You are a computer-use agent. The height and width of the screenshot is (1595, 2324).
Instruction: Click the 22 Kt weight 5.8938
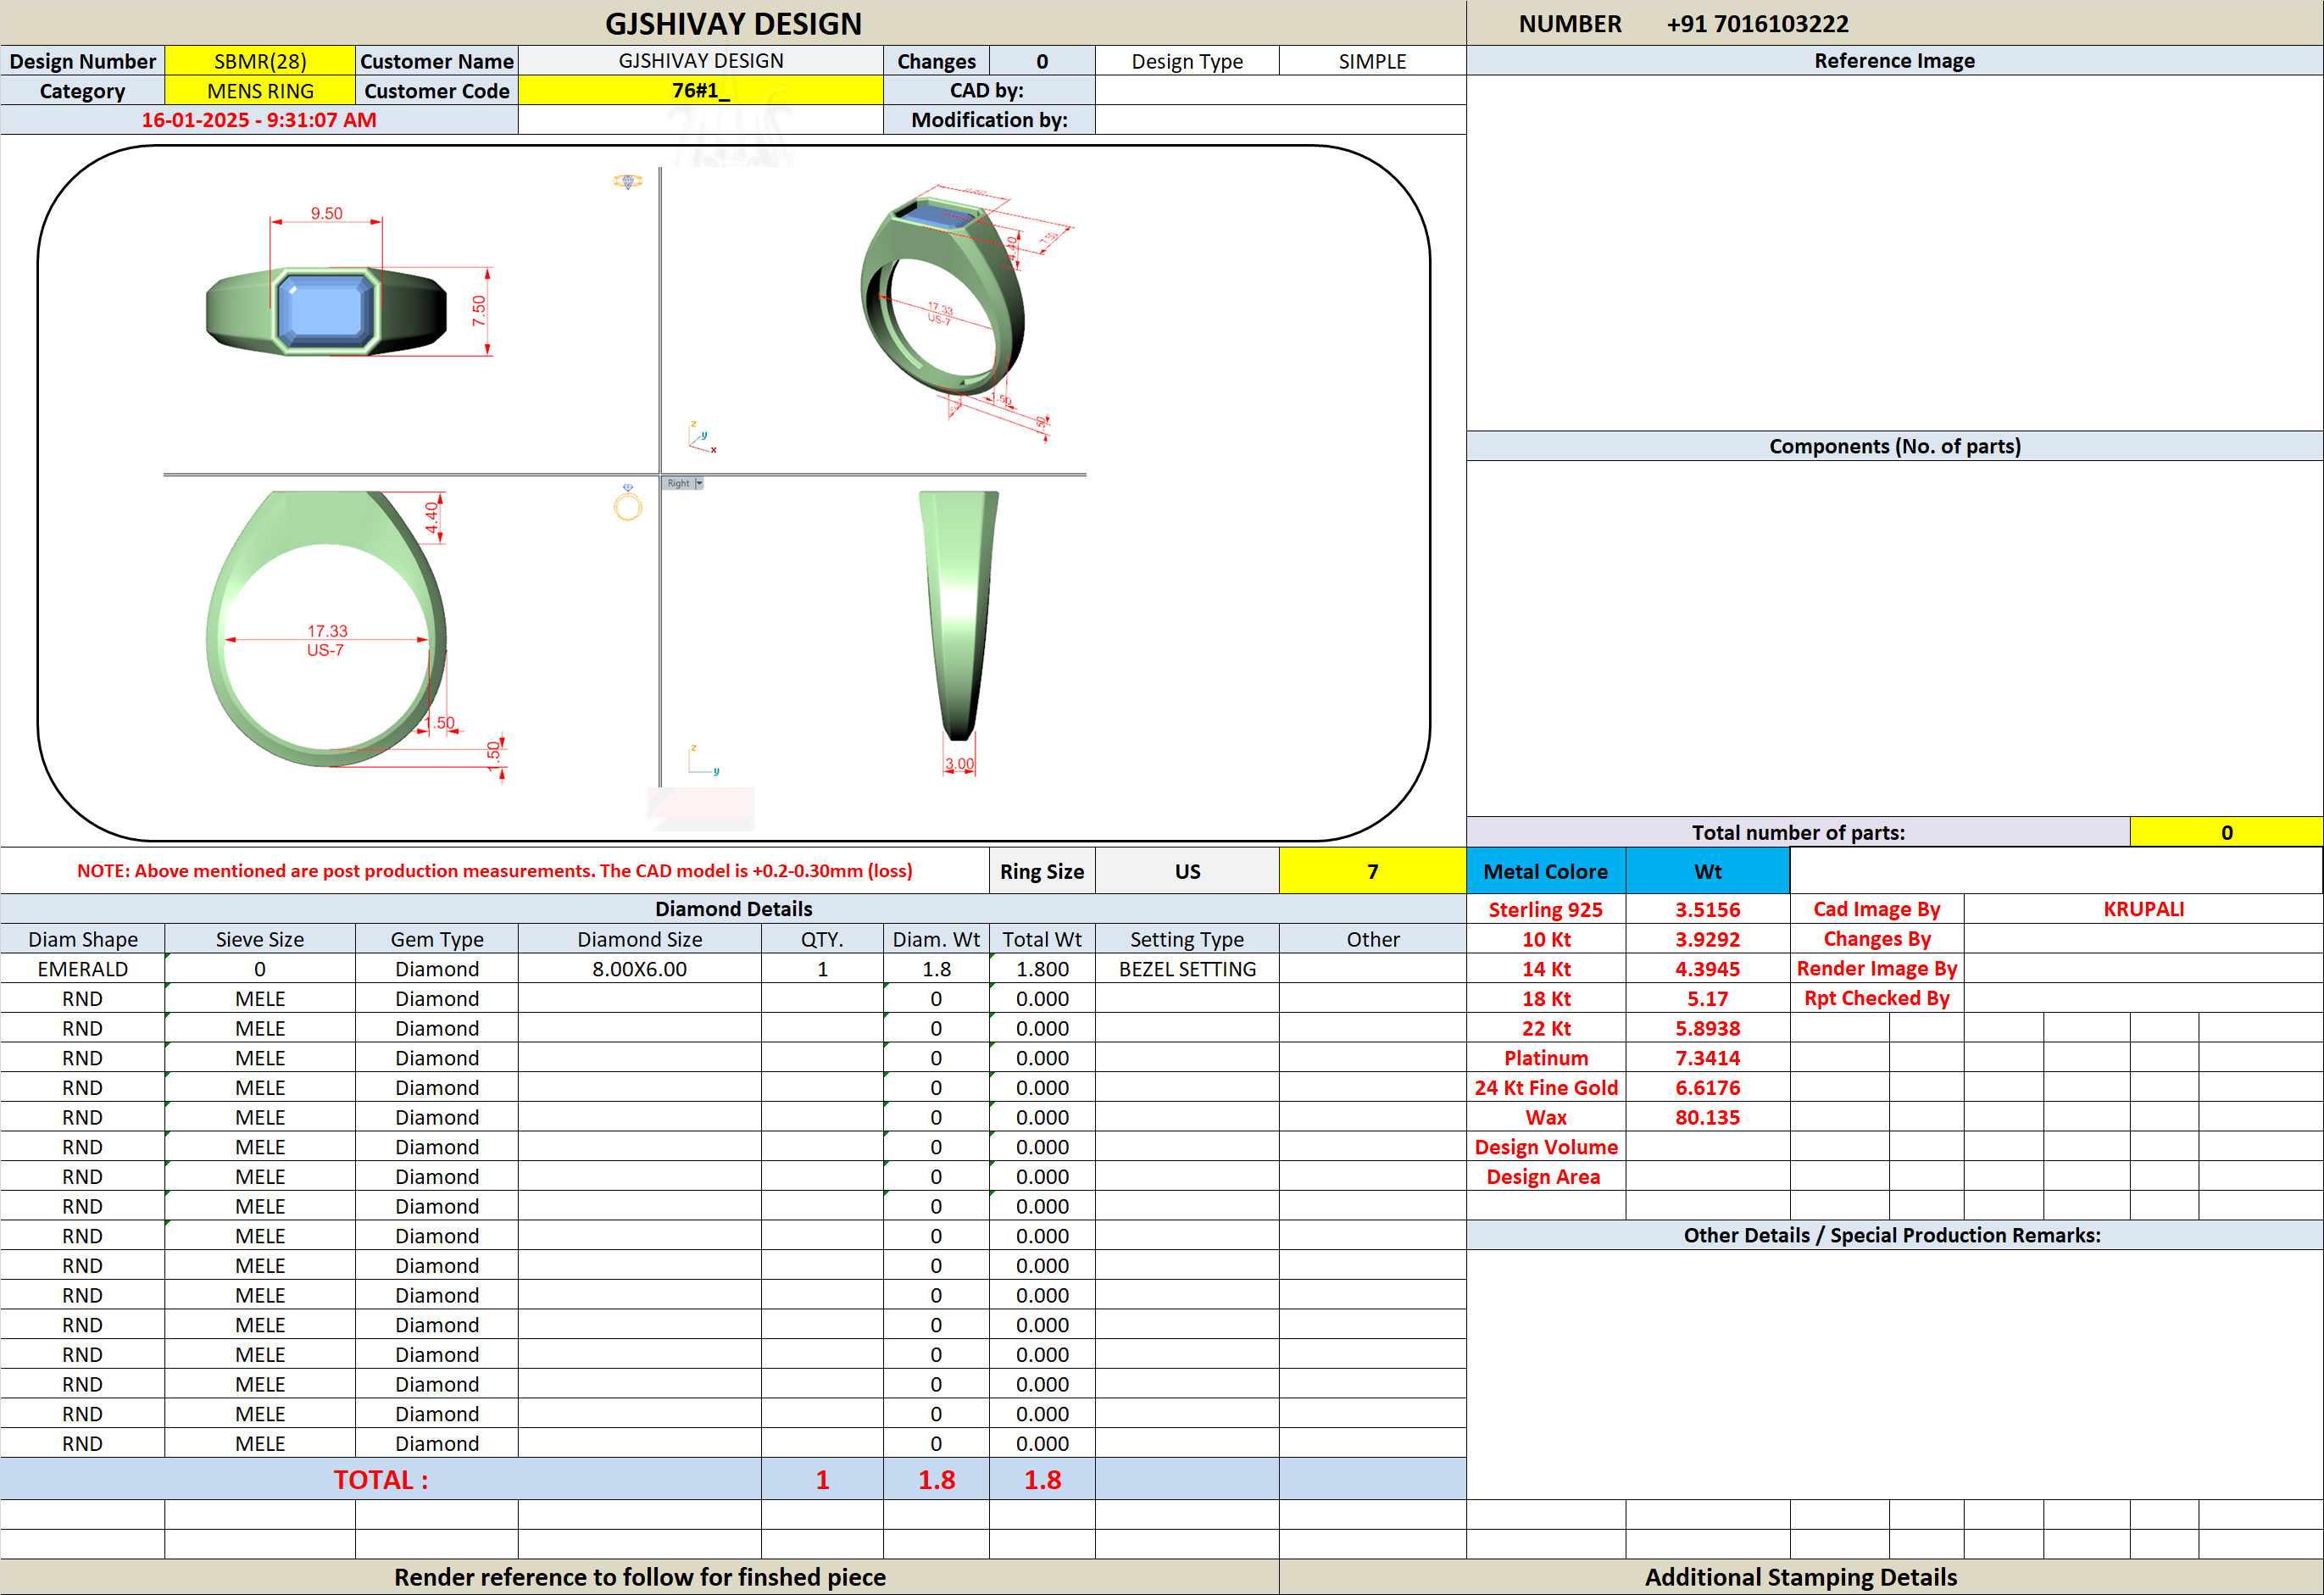point(1708,1028)
